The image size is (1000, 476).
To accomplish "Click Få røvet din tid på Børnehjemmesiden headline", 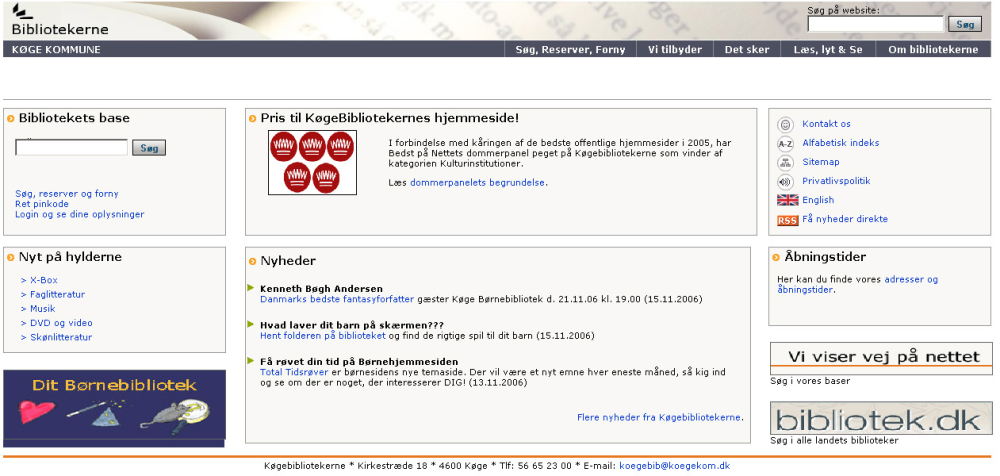I will (359, 362).
